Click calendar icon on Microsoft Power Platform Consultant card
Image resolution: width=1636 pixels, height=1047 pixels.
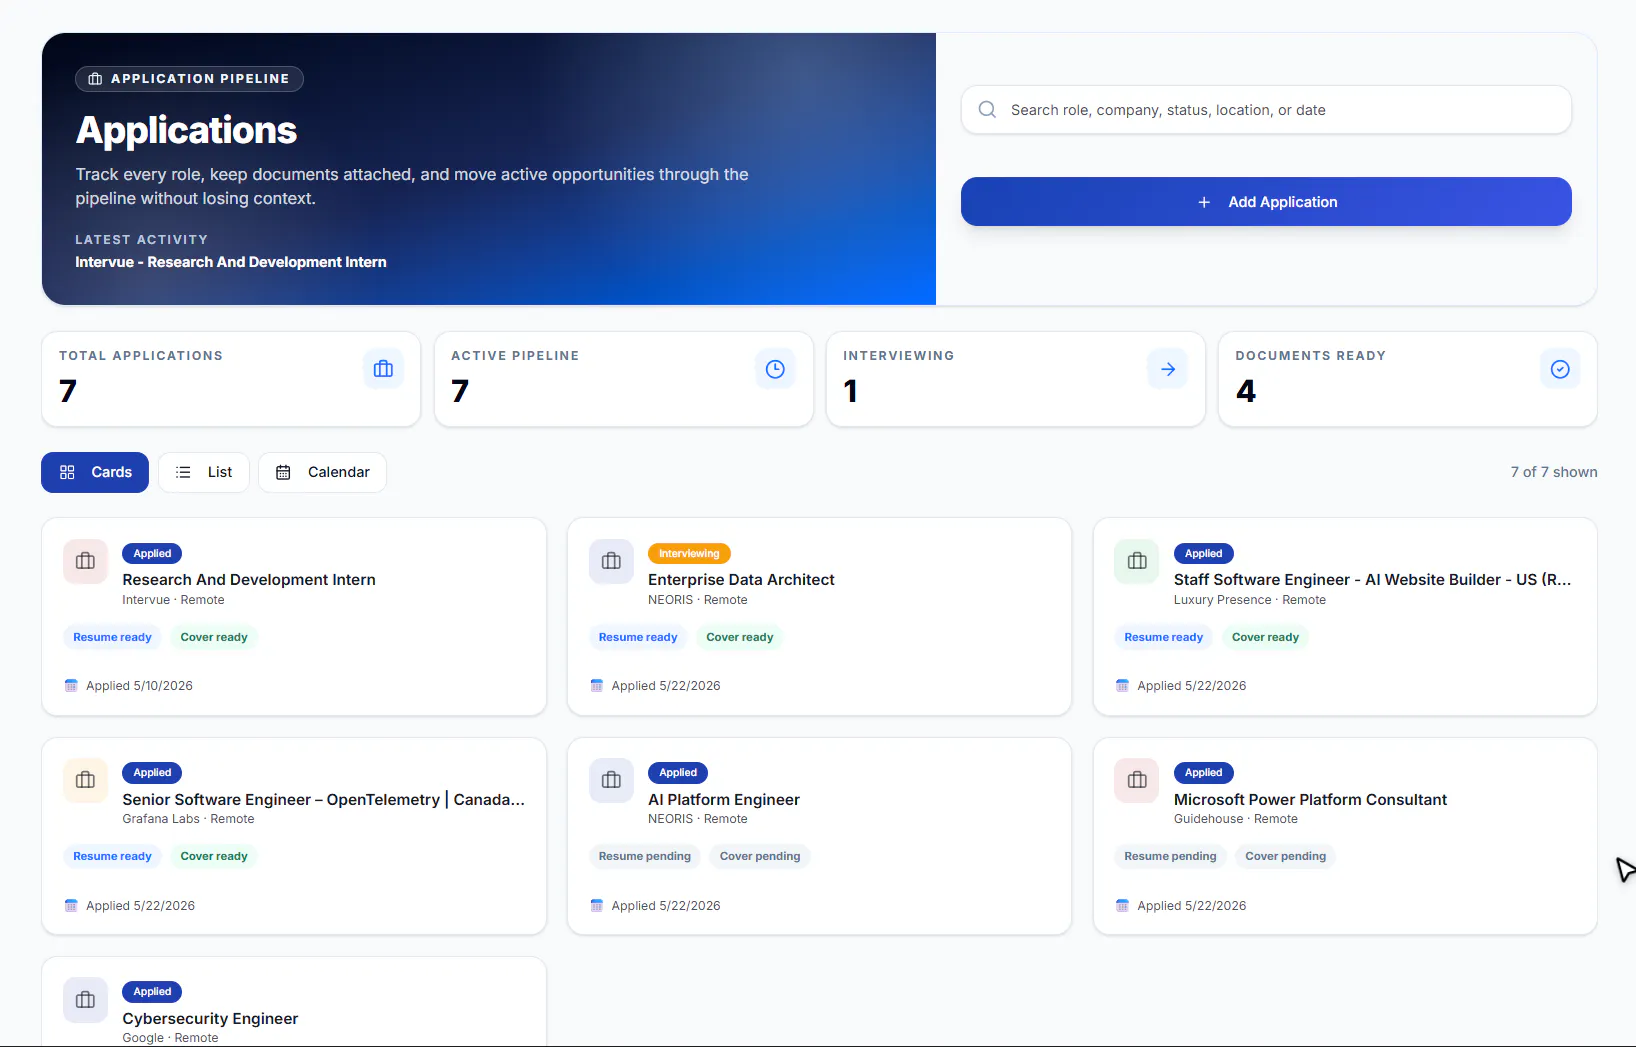pyautogui.click(x=1122, y=906)
